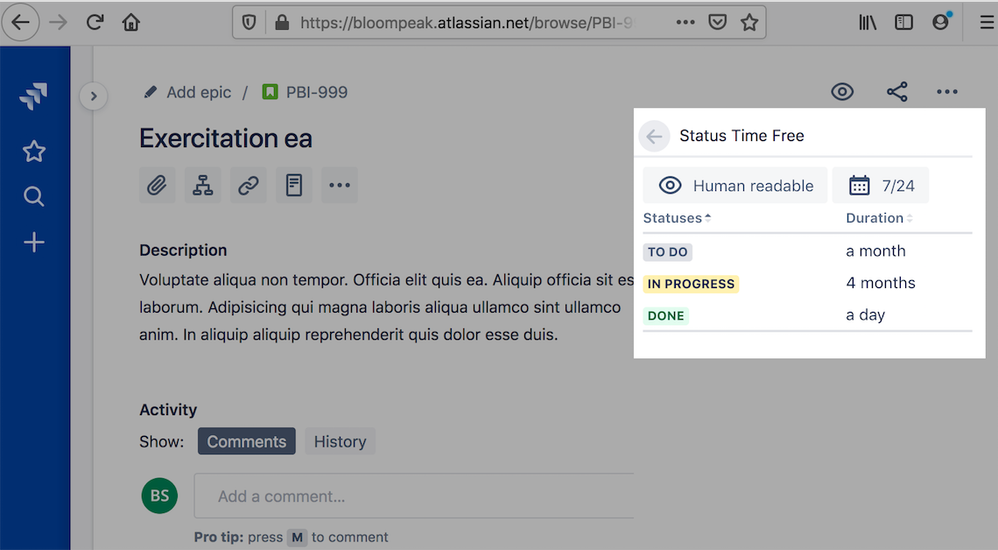Image resolution: width=998 pixels, height=550 pixels.
Task: Open the tracking protection shield icon
Action: 249,23
